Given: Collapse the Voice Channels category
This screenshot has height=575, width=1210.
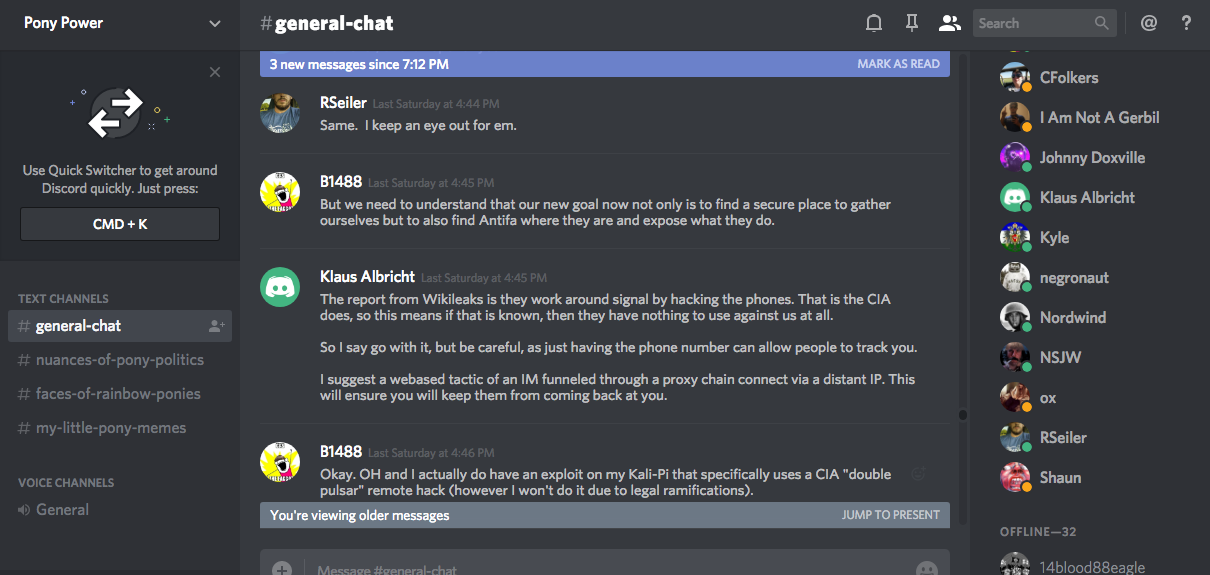Looking at the screenshot, I should [66, 483].
